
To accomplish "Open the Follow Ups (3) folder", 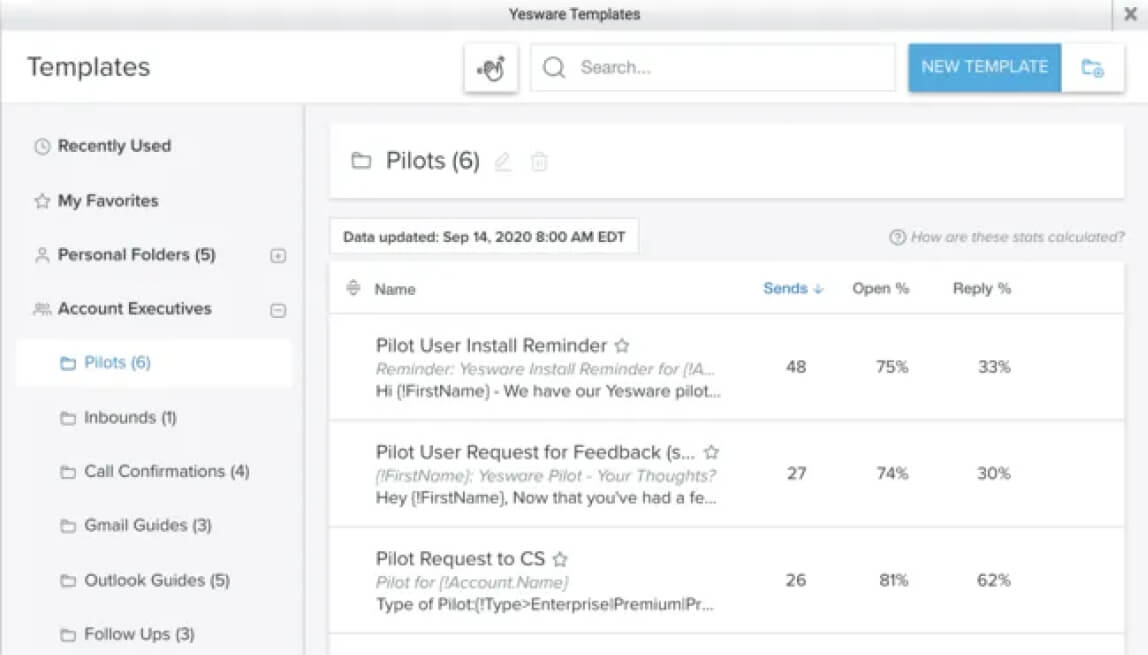I will coord(139,635).
